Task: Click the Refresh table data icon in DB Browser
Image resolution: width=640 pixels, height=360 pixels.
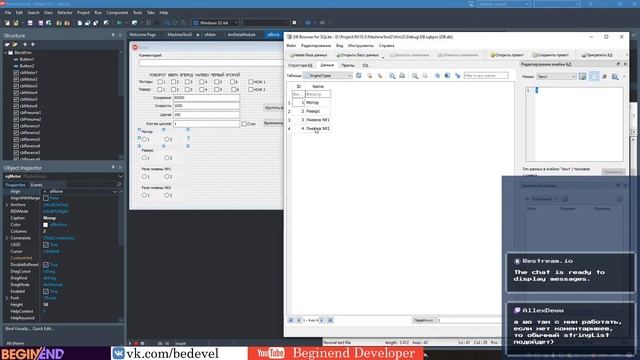Action: point(358,76)
